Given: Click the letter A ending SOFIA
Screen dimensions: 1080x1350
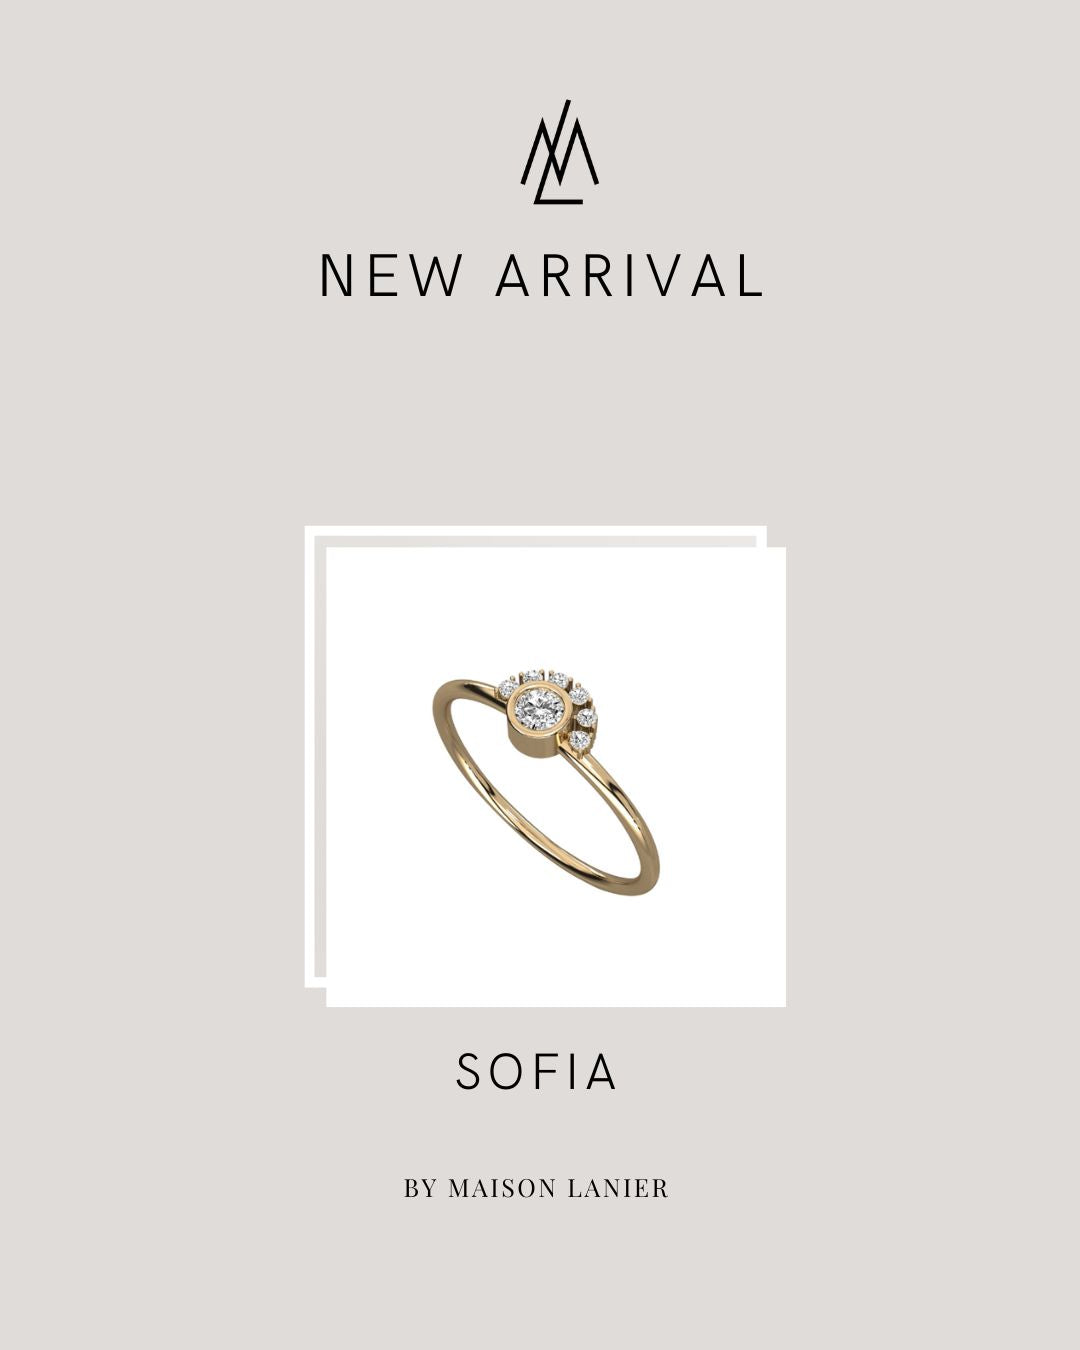Looking at the screenshot, I should [602, 1072].
